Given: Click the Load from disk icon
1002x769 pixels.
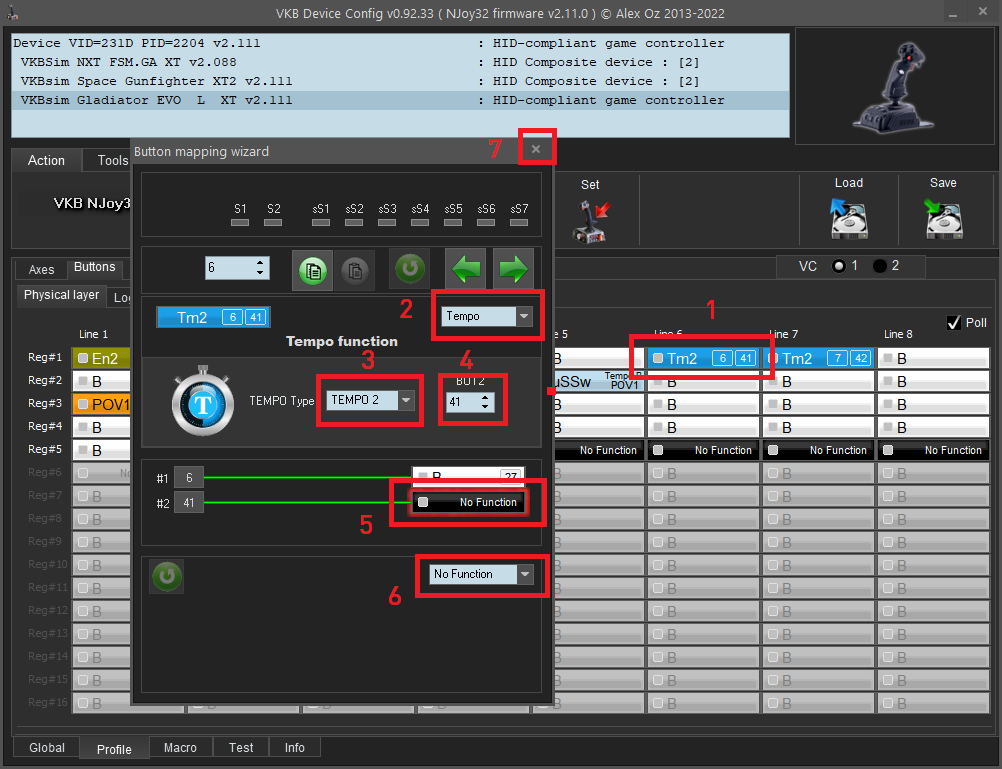Looking at the screenshot, I should tap(848, 218).
